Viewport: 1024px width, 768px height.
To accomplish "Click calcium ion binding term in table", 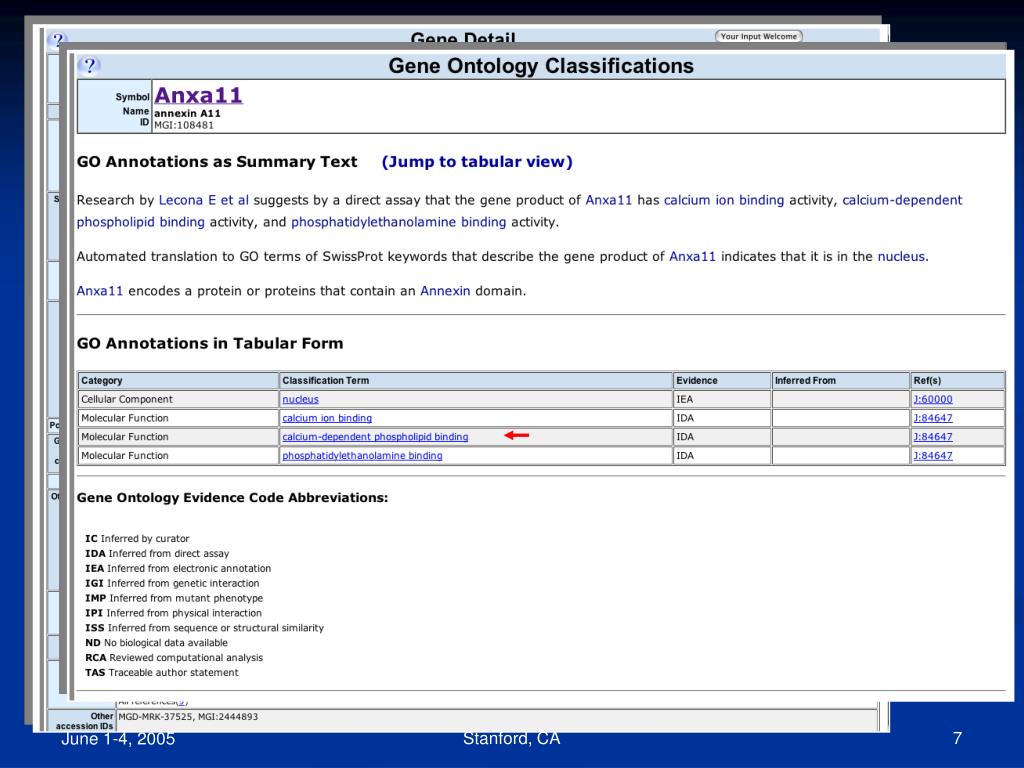I will (x=327, y=418).
